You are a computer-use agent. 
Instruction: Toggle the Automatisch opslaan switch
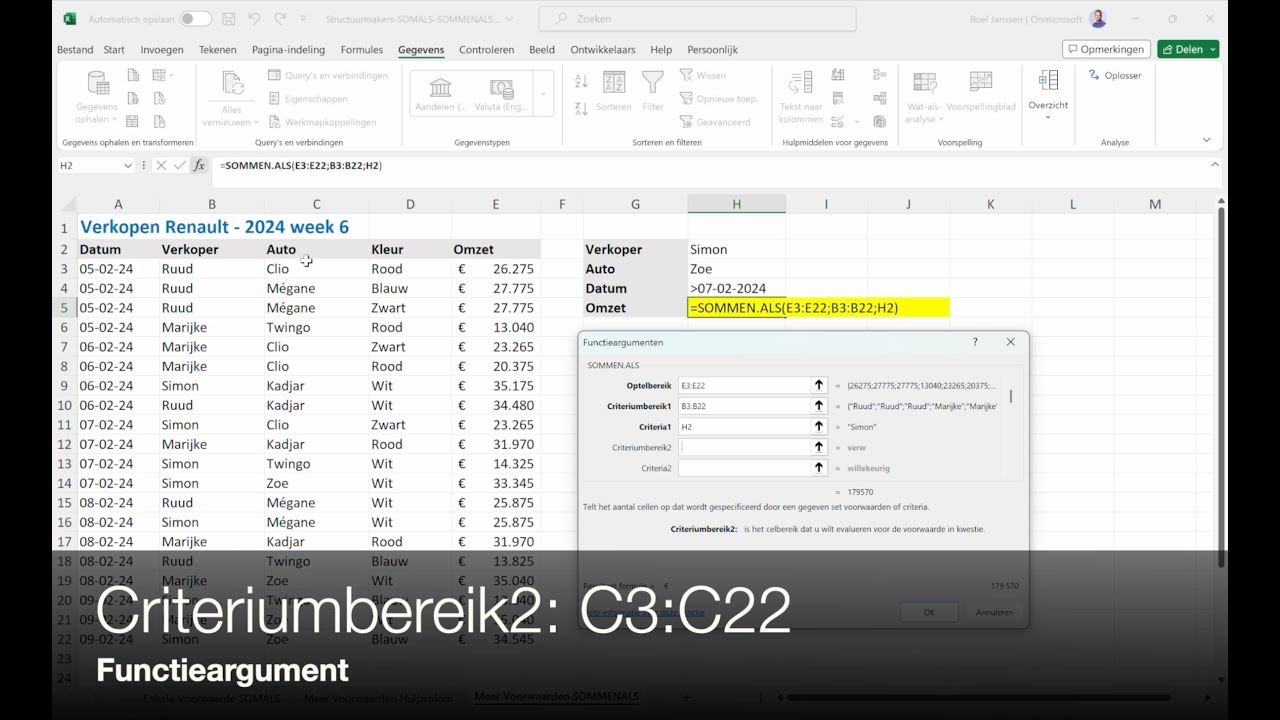pos(195,19)
